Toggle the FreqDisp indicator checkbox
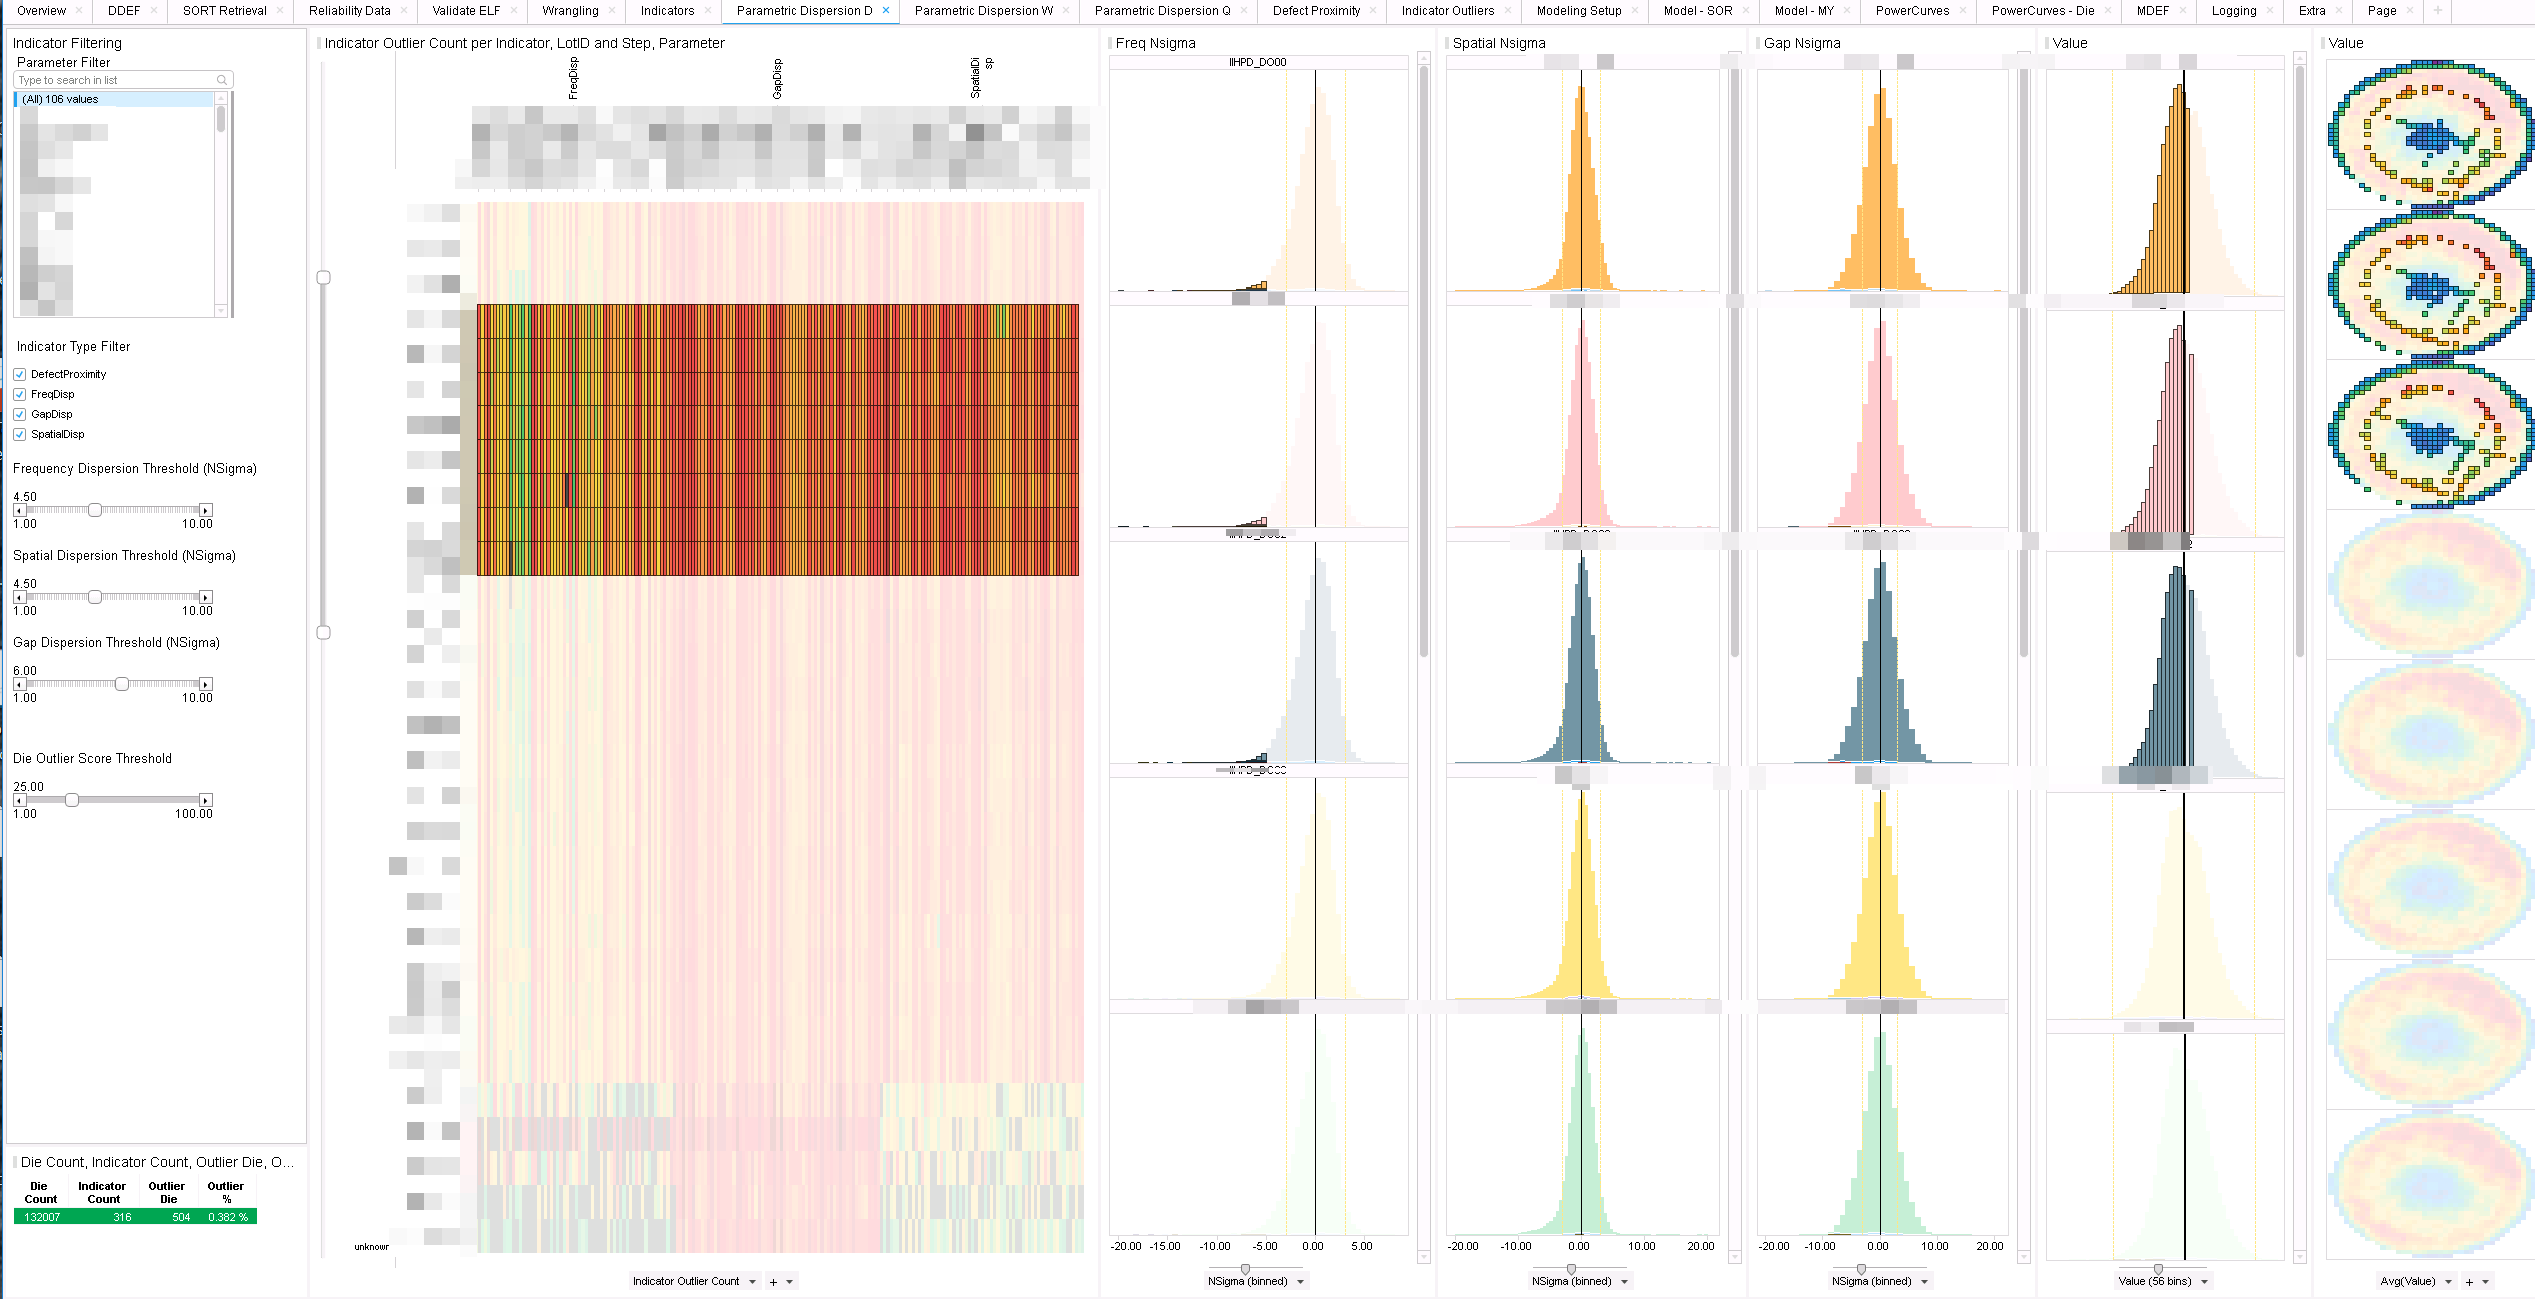Screen dimensions: 2535x1299 tap(20, 394)
